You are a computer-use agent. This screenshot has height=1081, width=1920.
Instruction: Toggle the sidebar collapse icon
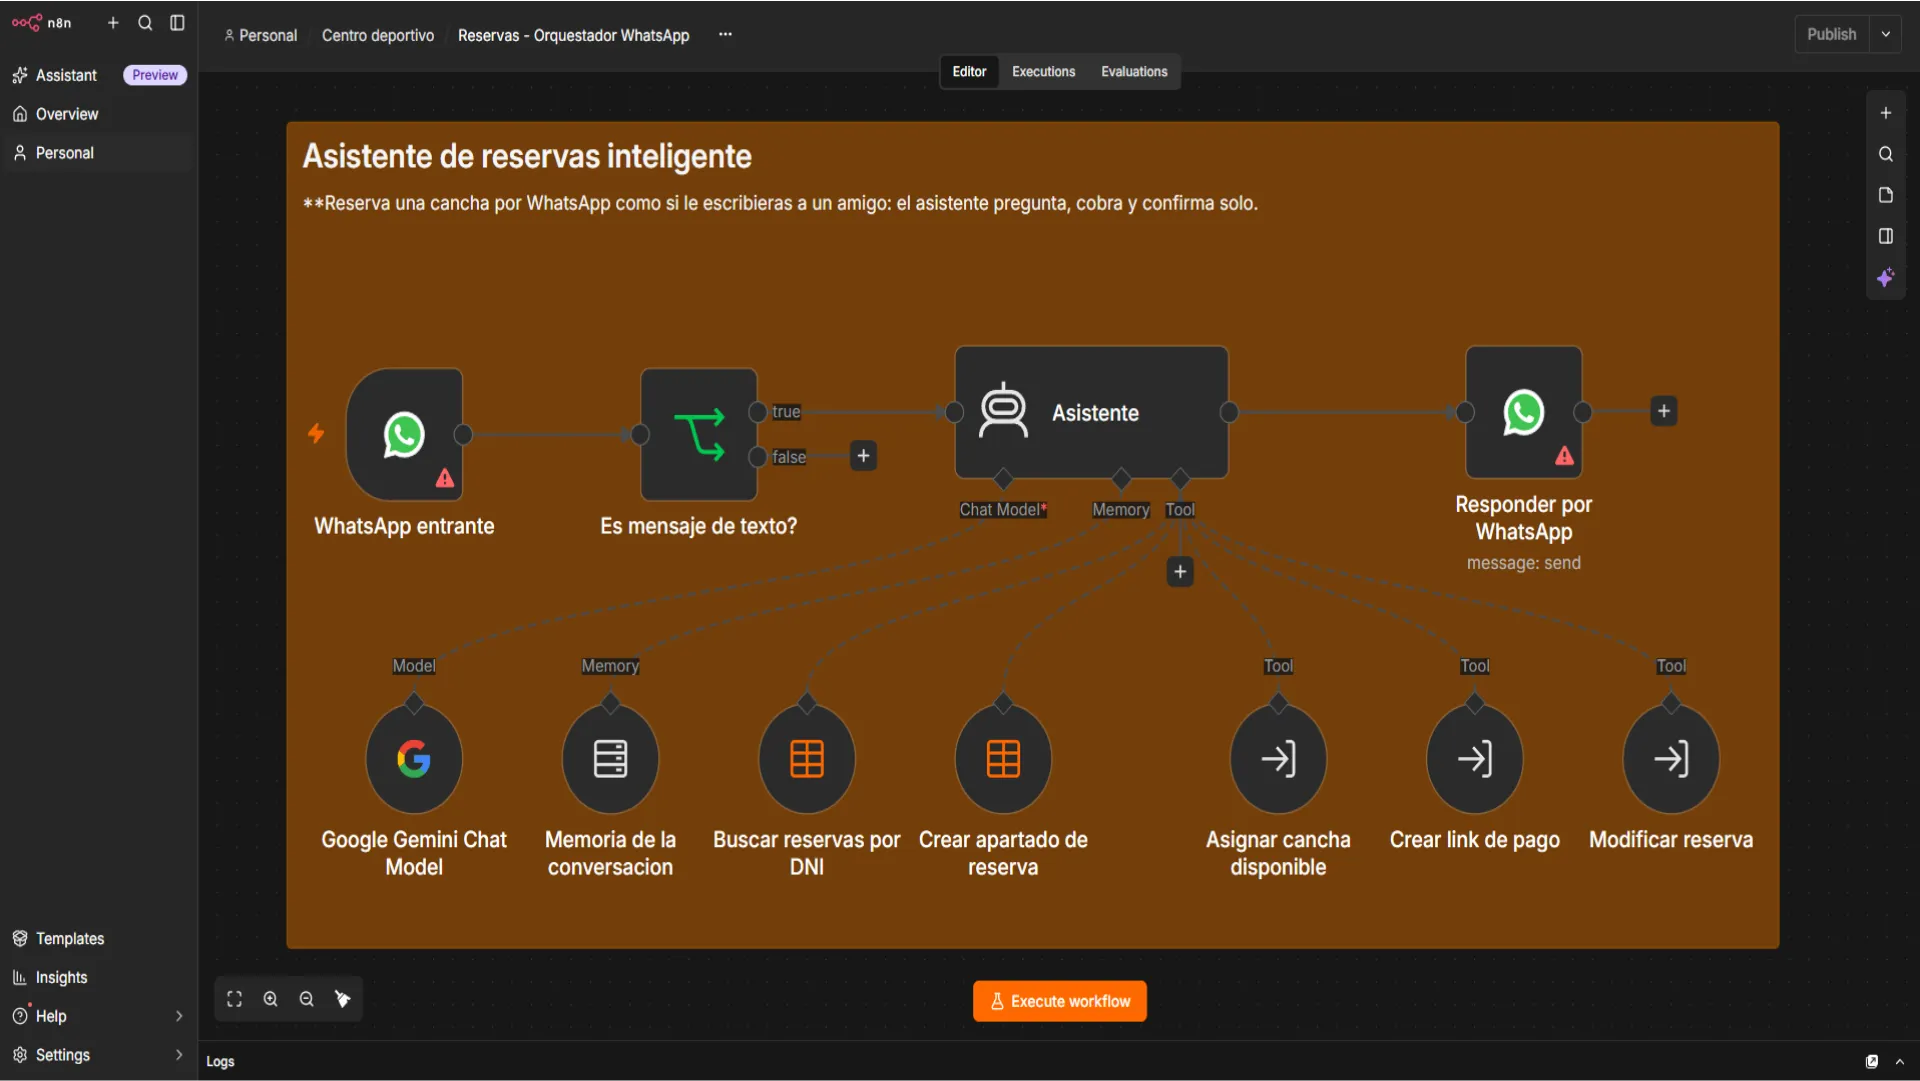(177, 23)
